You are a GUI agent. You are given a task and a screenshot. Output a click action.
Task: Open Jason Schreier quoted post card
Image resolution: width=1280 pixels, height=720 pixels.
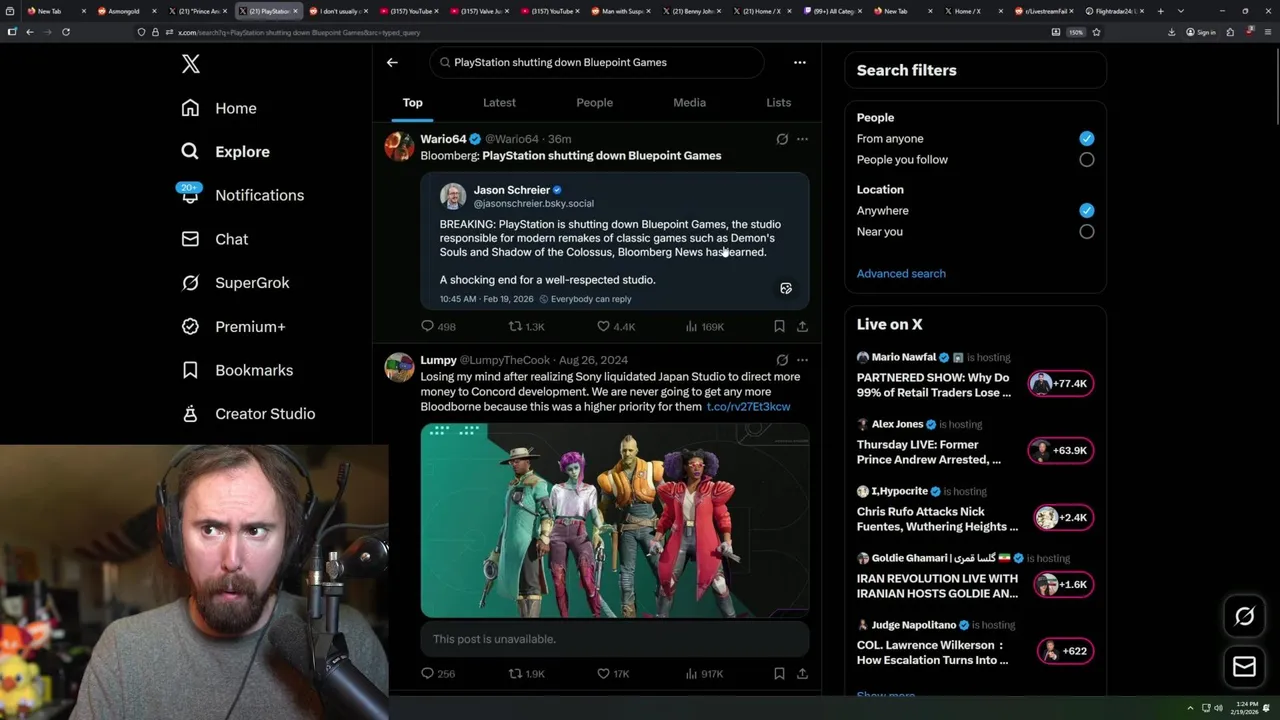[614, 240]
